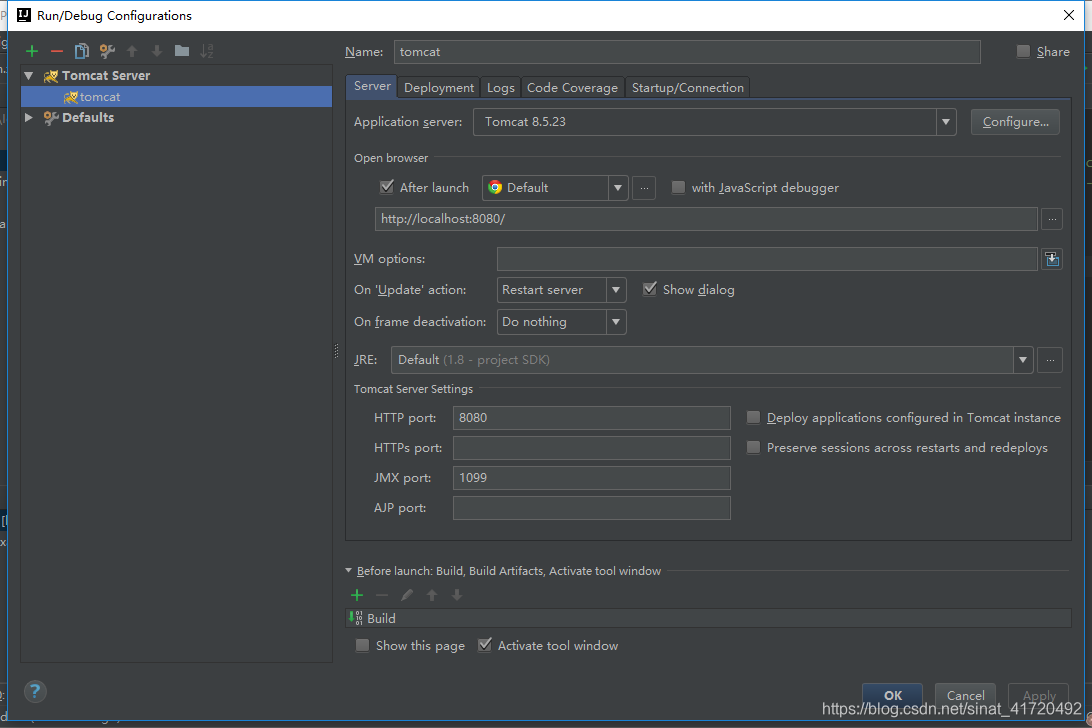Move before-launch task down
Screen dimensions: 1092x728
point(457,595)
